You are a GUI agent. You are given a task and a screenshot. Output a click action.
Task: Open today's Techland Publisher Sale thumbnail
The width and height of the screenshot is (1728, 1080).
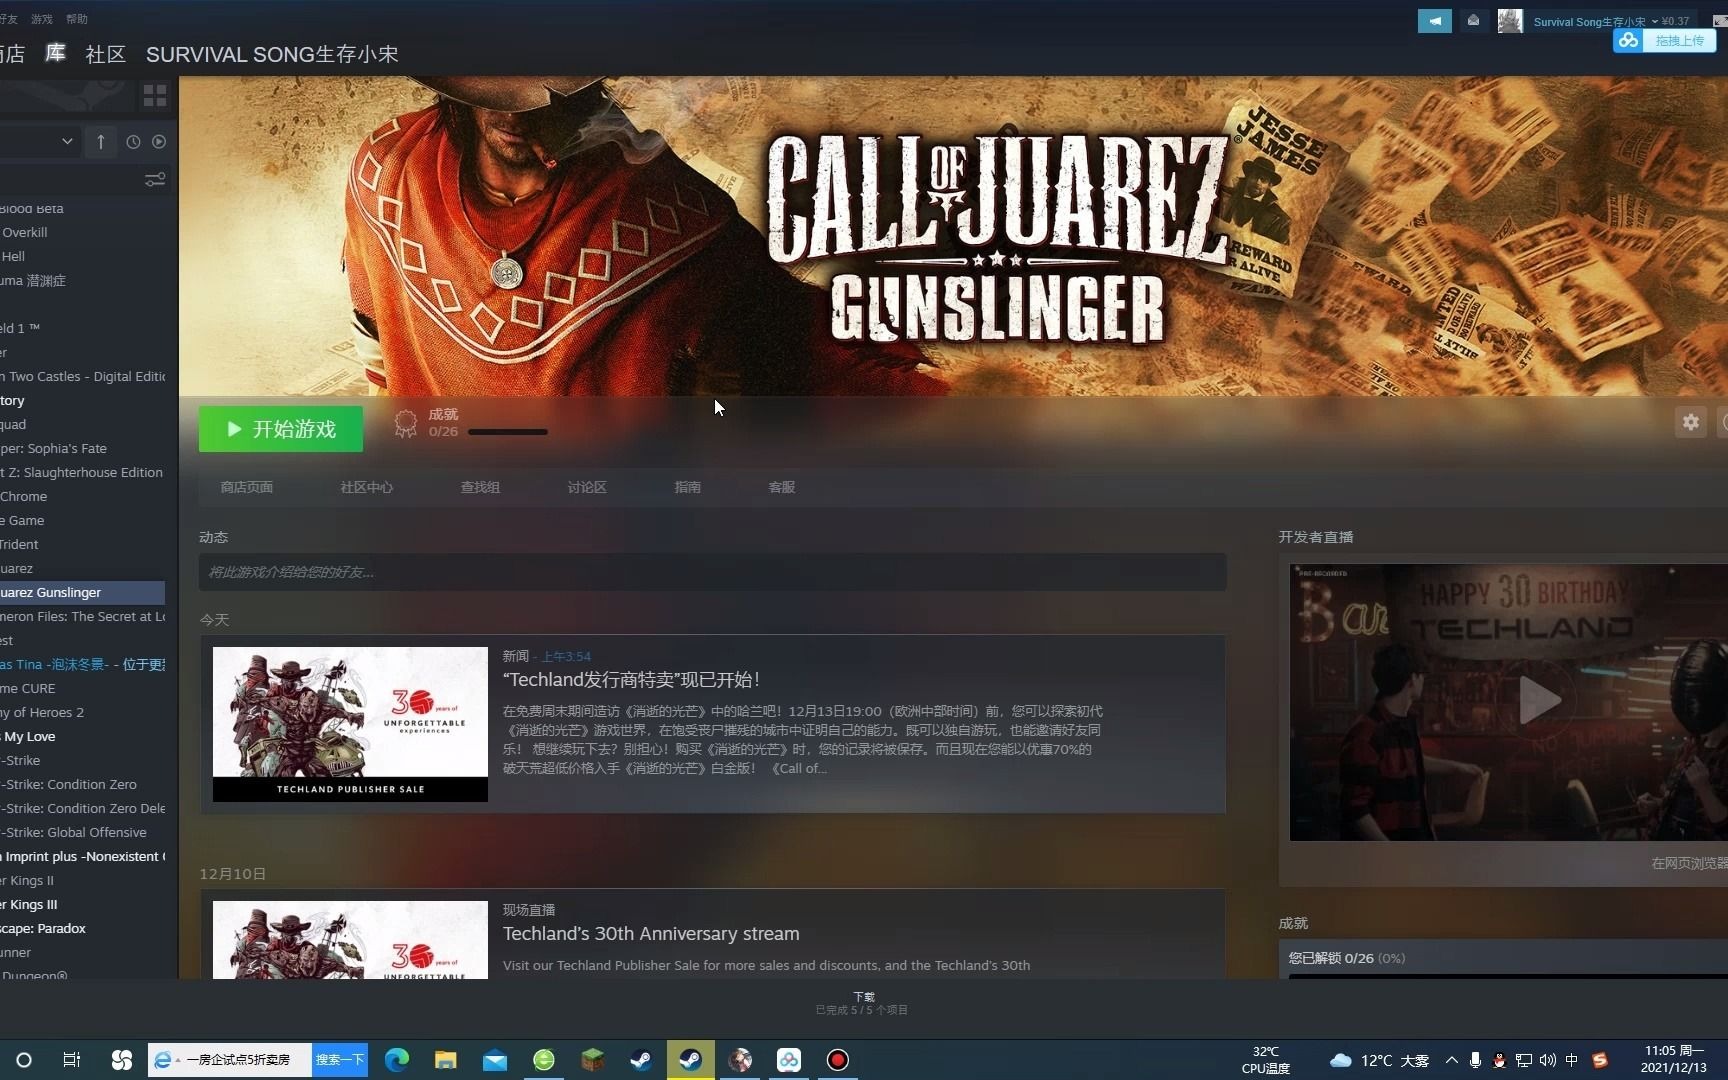click(350, 724)
